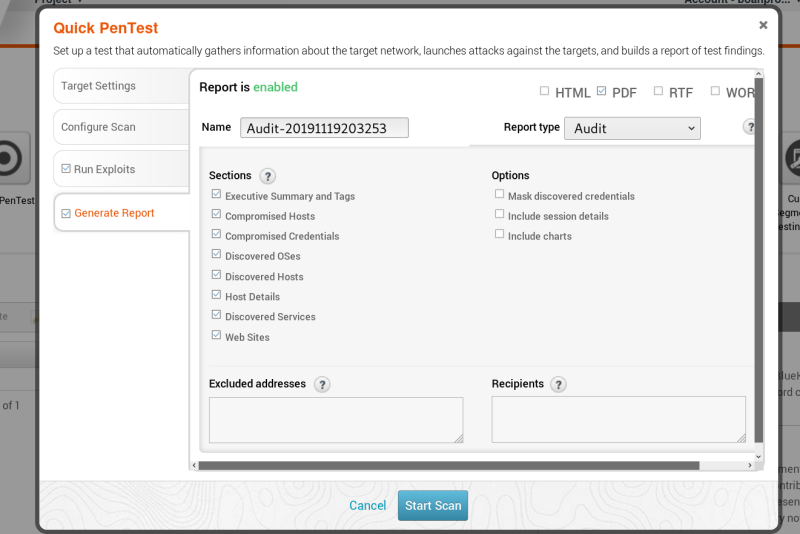Click the Start Scan button
This screenshot has width=800, height=534.
[x=433, y=505]
